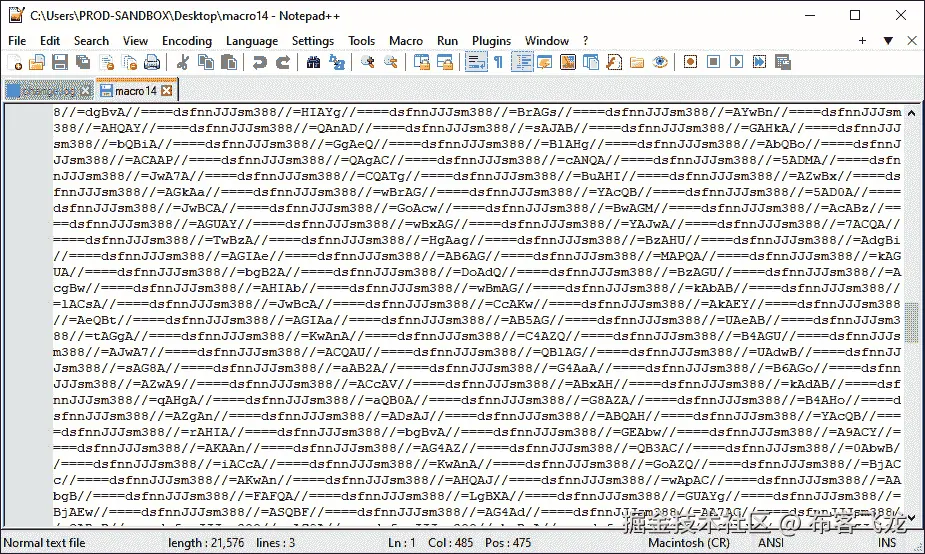
Task: Open the ? help menu
Action: (x=585, y=41)
